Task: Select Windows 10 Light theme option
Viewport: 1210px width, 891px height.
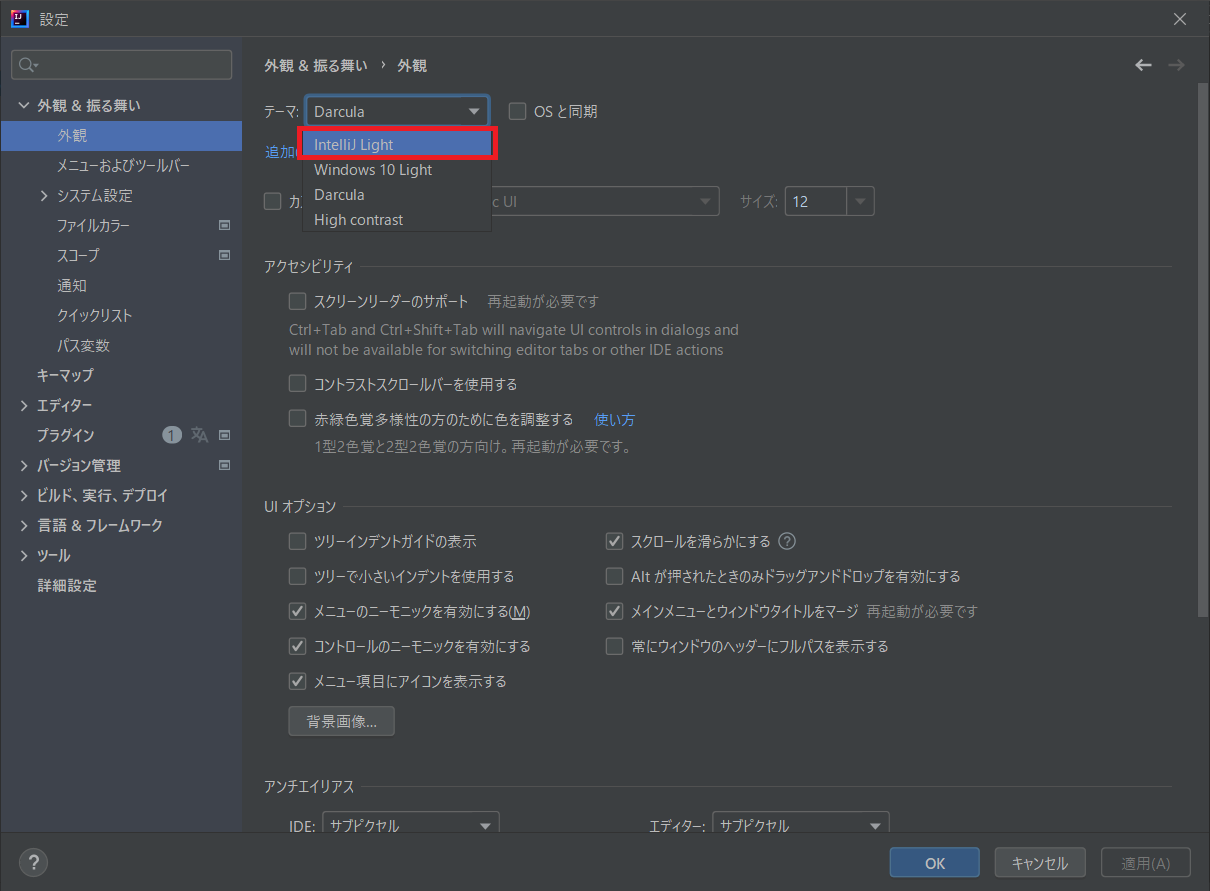Action: click(x=397, y=169)
